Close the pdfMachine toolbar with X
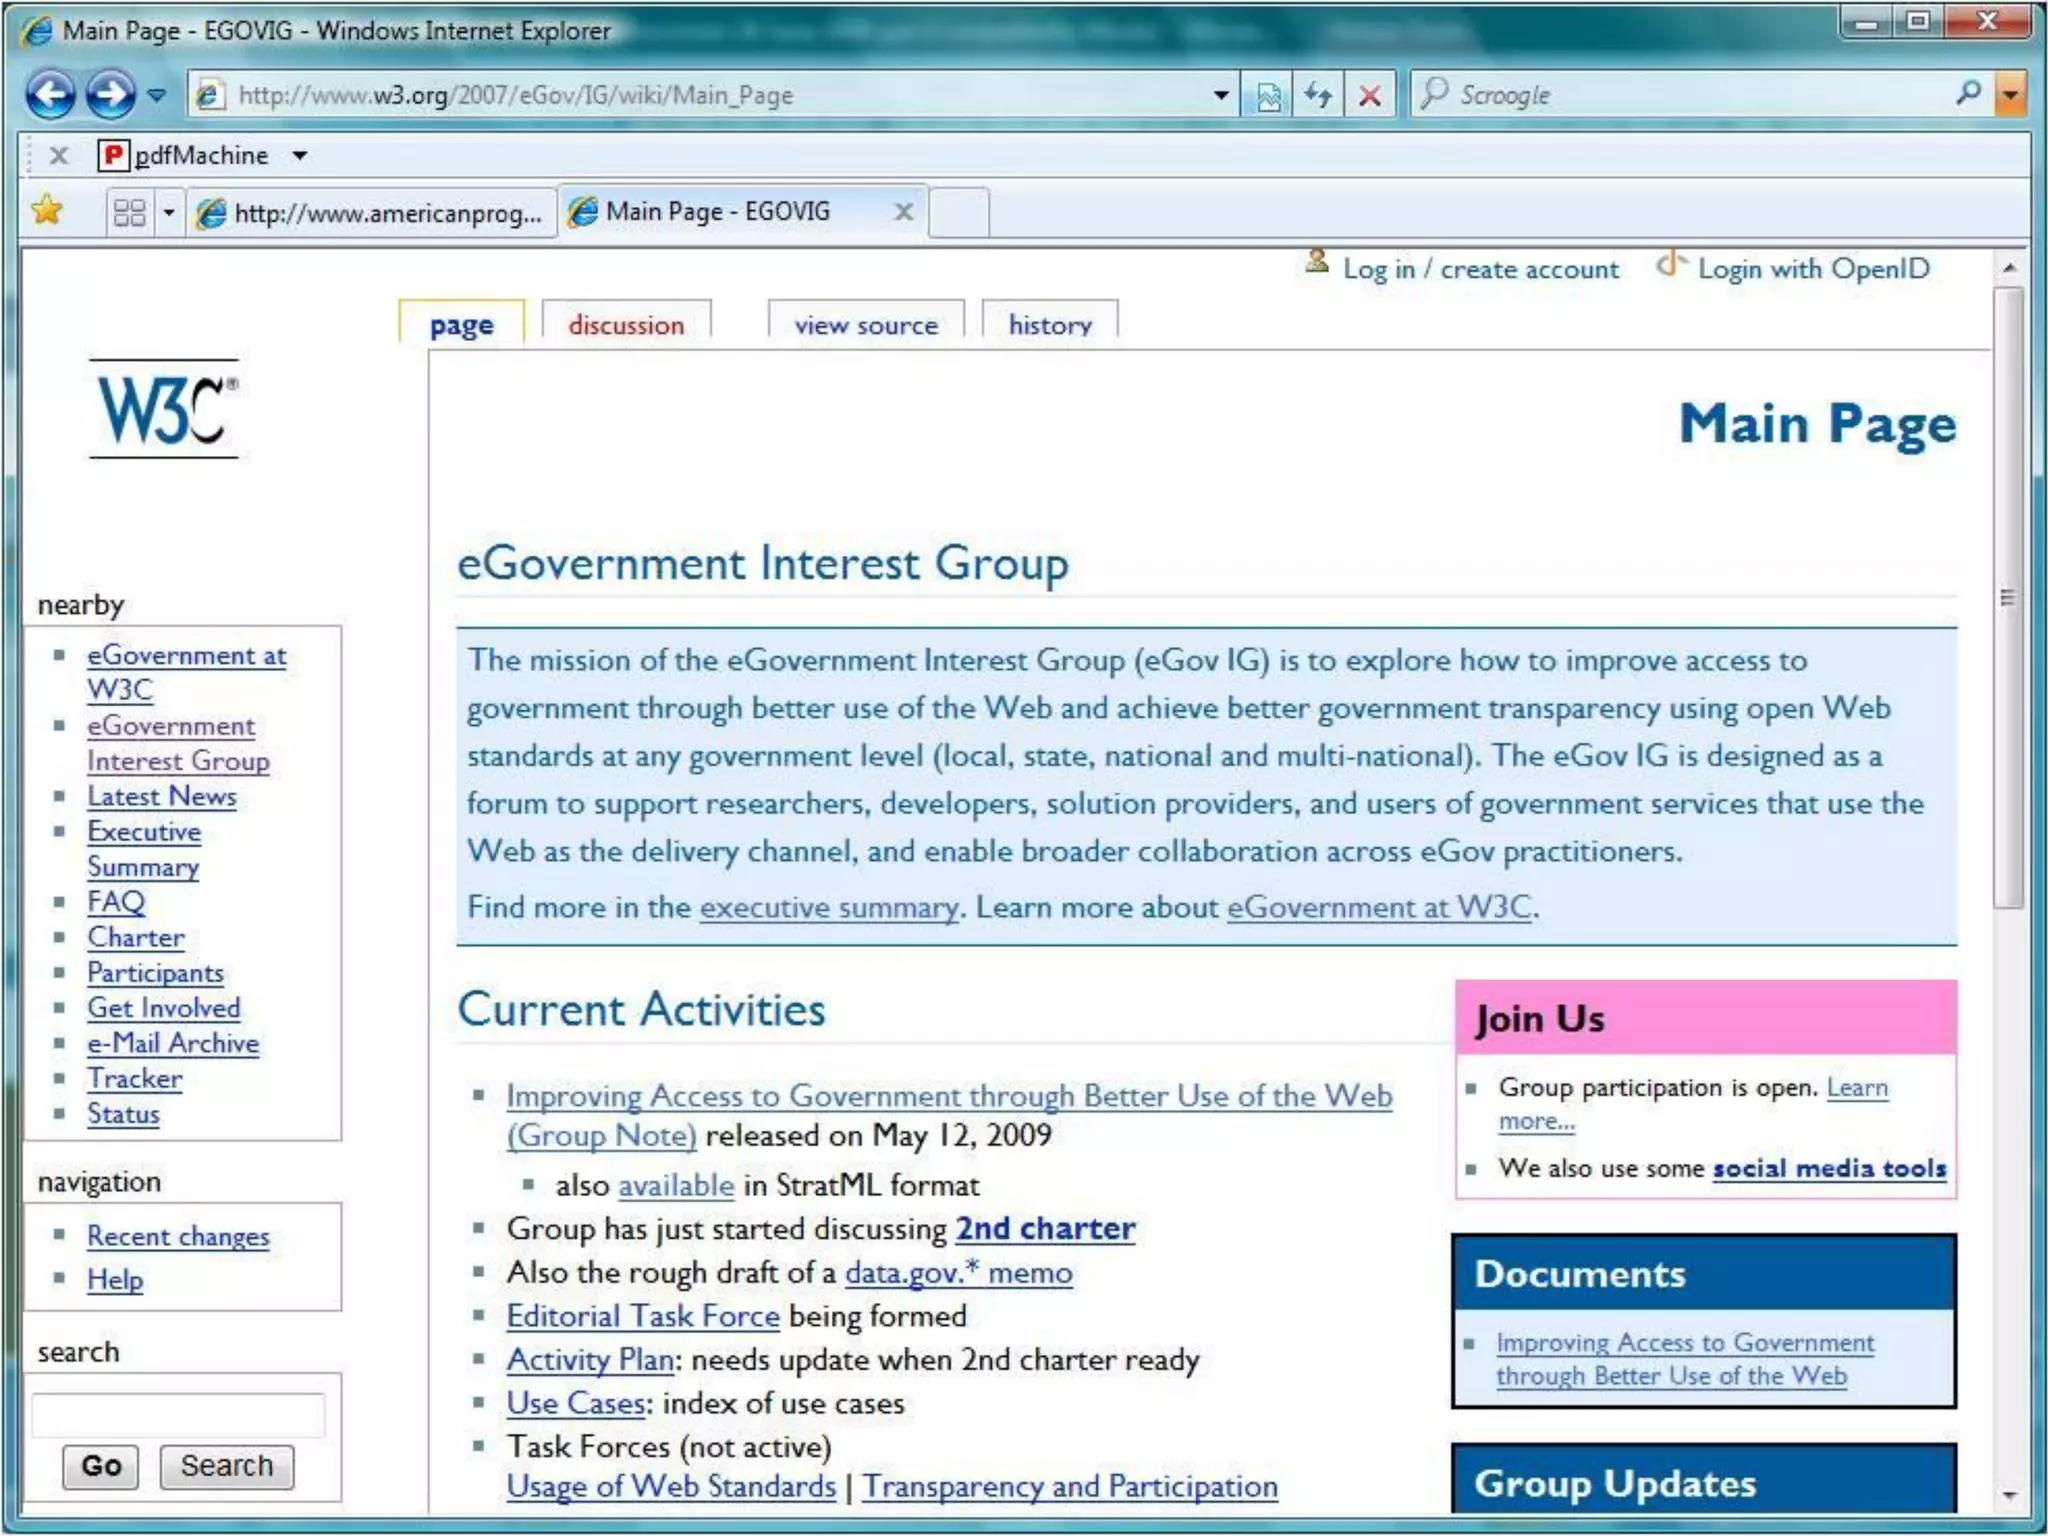This screenshot has width=2048, height=1536. [59, 155]
